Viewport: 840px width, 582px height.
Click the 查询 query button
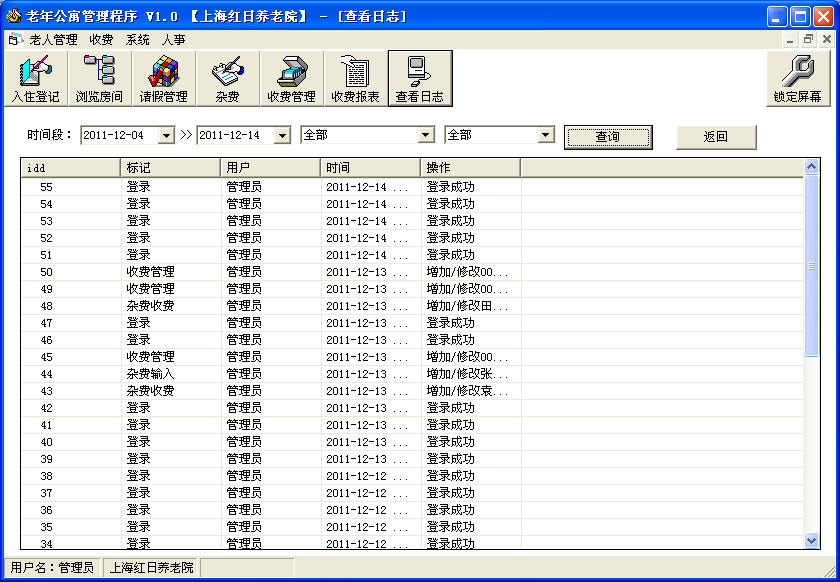(608, 137)
